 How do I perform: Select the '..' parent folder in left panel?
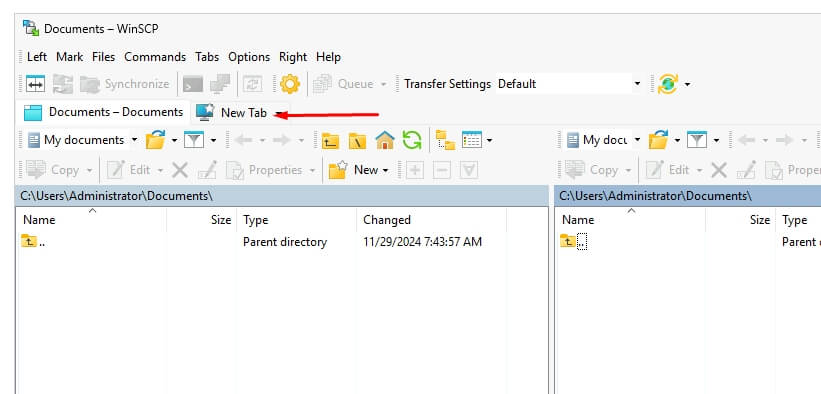pyautogui.click(x=33, y=242)
